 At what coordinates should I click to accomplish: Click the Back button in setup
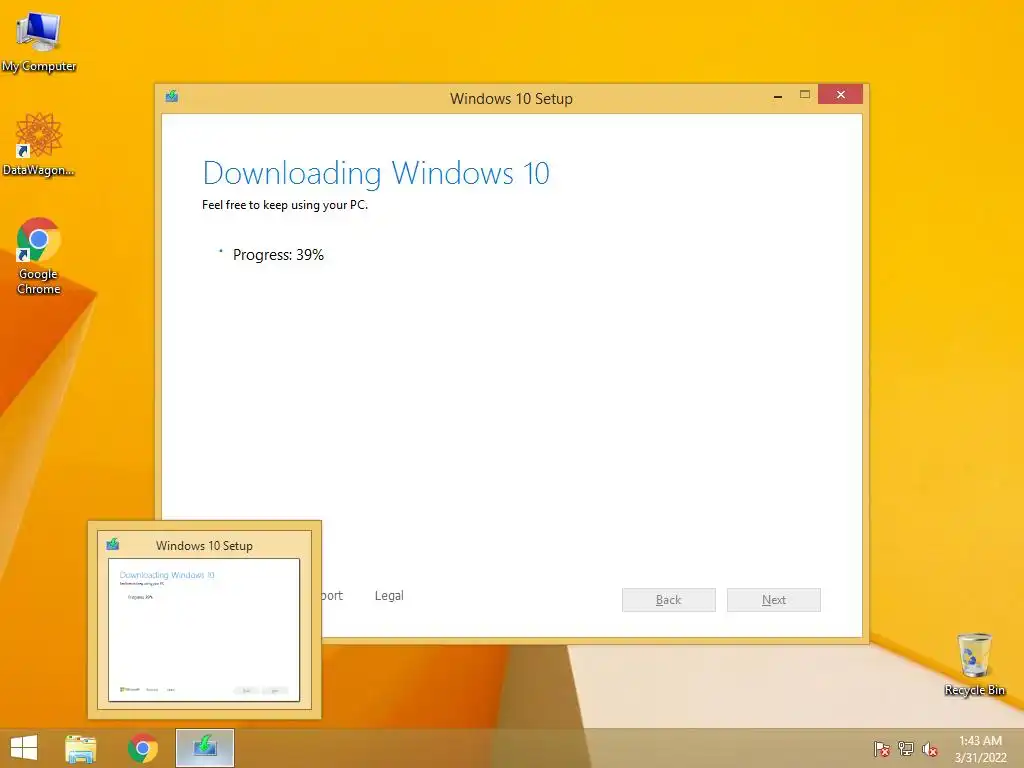669,600
